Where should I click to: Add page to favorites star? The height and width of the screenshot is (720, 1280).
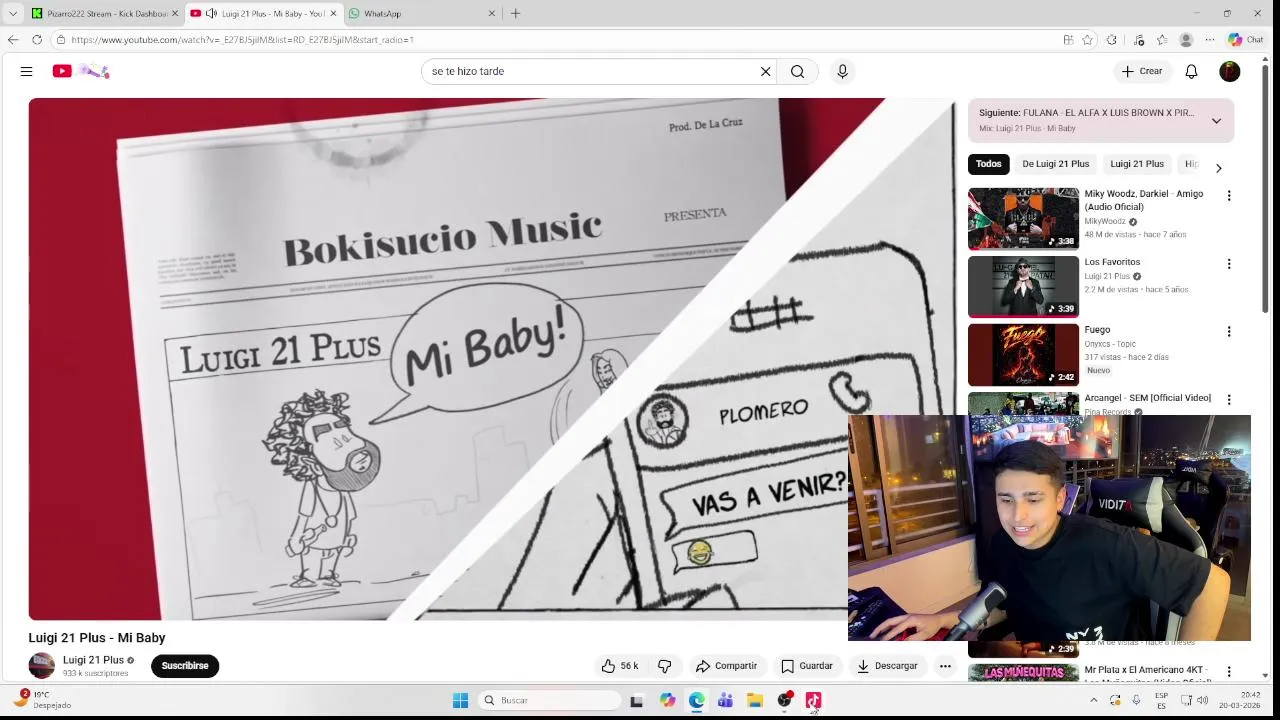coord(1087,40)
